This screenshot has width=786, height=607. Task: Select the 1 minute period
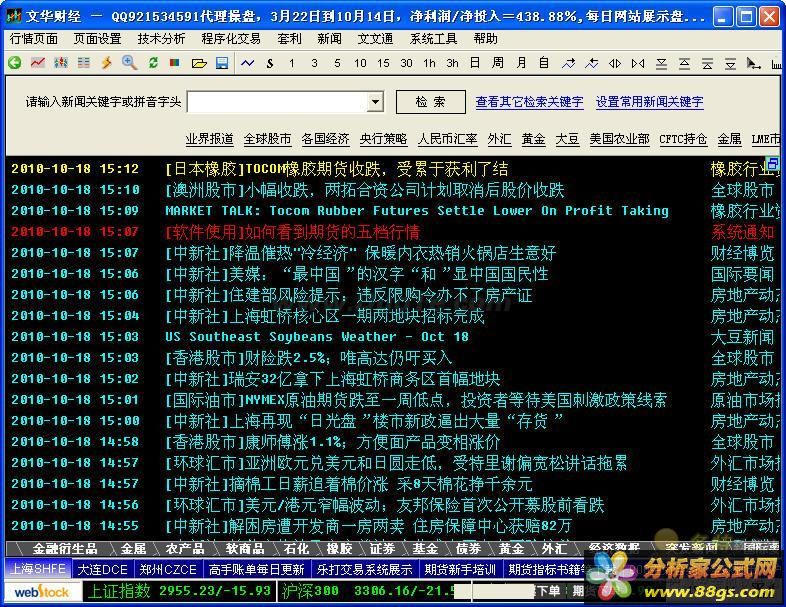coord(292,63)
